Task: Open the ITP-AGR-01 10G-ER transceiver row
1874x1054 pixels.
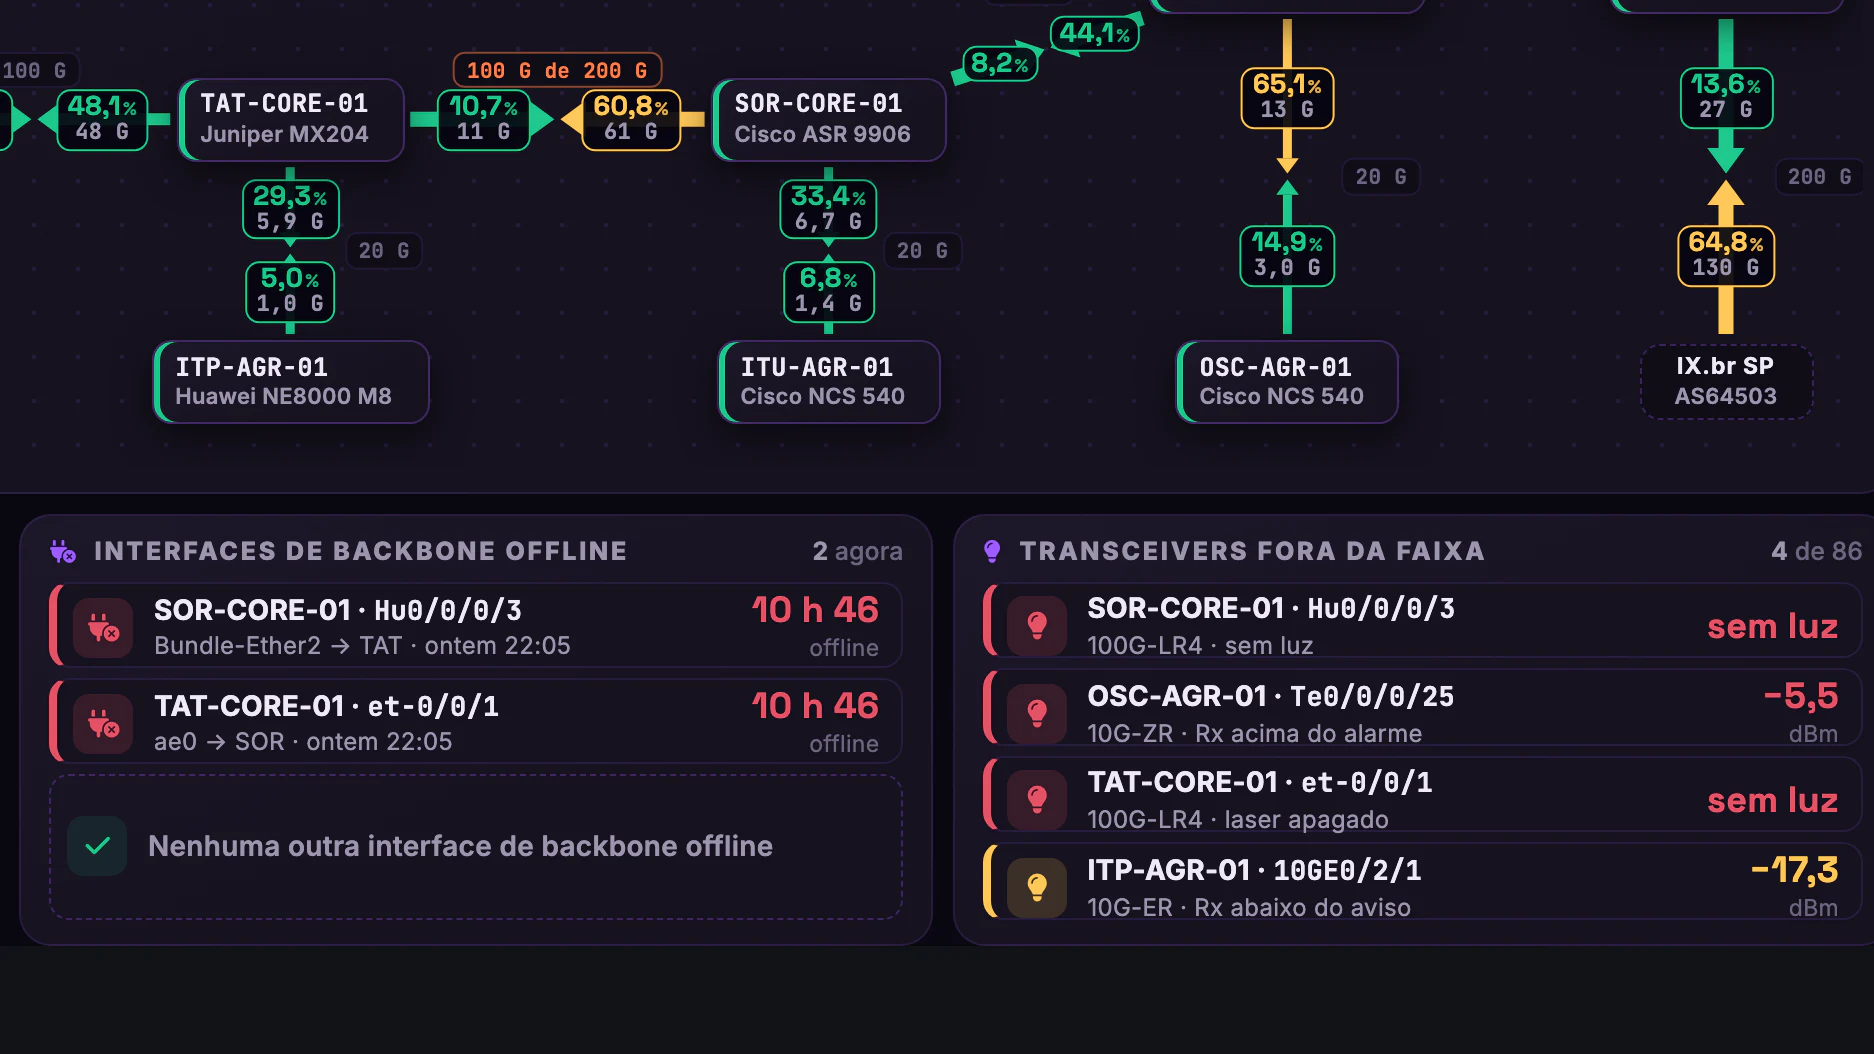Action: click(x=1423, y=882)
